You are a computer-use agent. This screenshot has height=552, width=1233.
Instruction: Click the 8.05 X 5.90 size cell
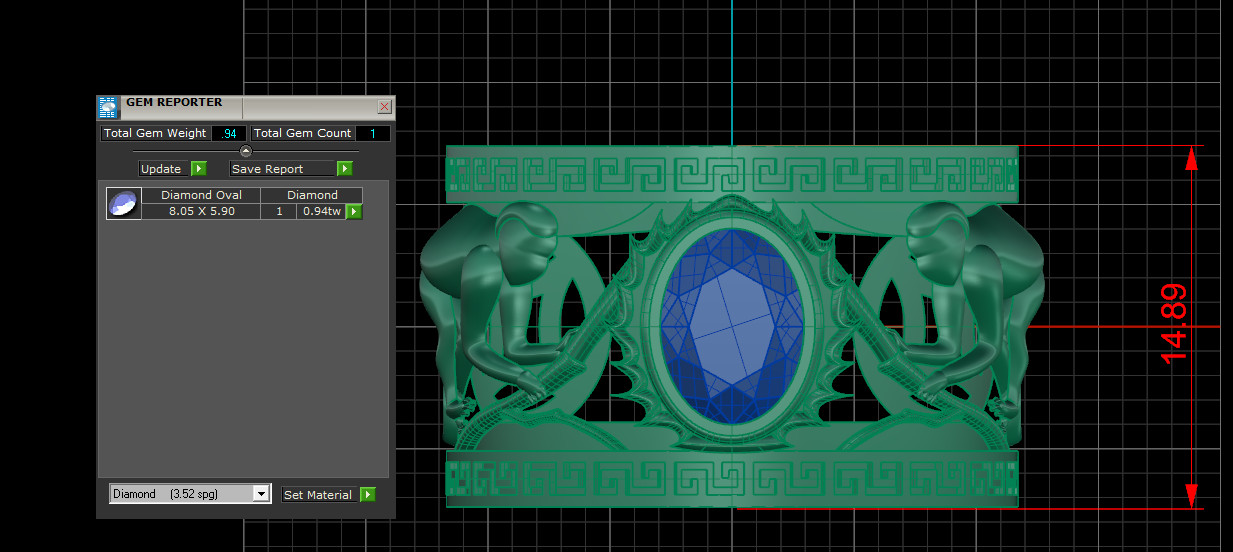tap(201, 211)
